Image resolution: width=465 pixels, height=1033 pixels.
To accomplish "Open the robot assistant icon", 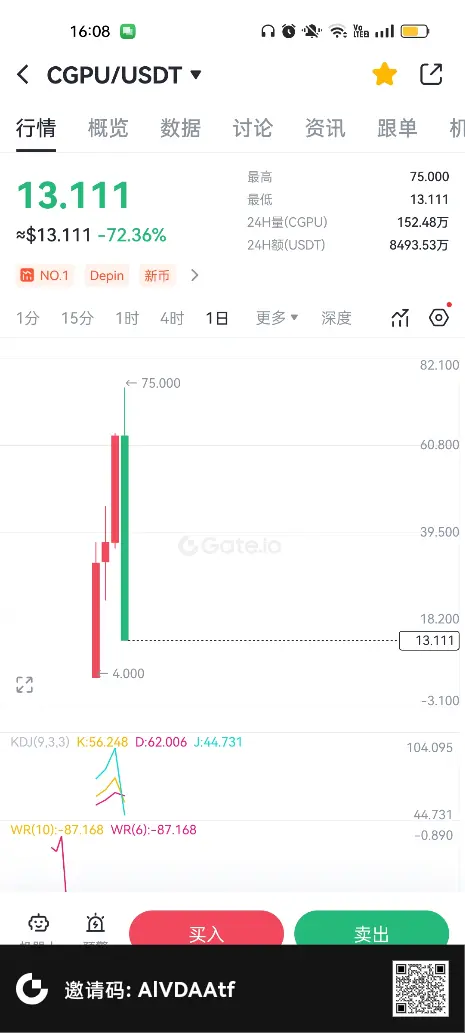I will point(38,924).
